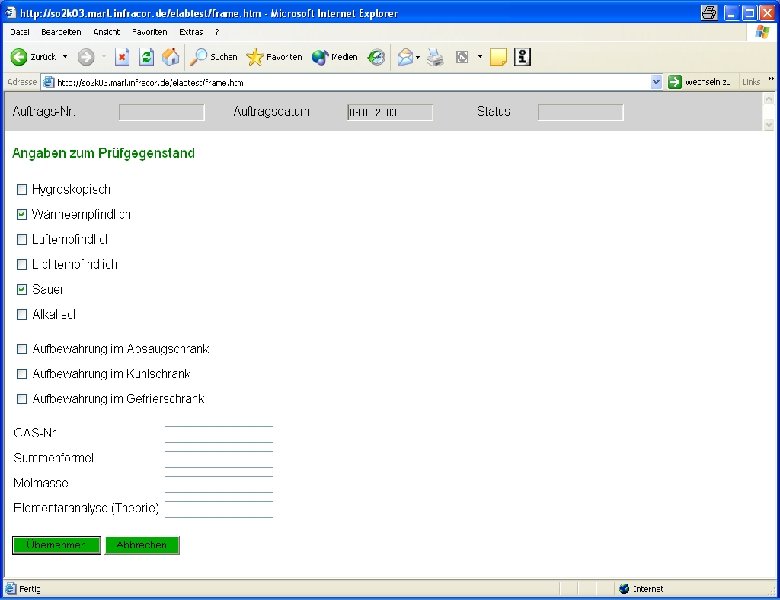The image size is (780, 600).
Task: Click the grey Forward arrow button
Action: tap(86, 57)
